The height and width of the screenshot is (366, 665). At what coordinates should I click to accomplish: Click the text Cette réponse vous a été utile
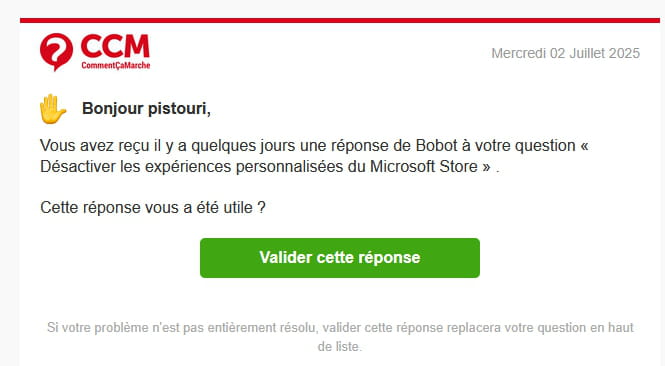(x=153, y=208)
